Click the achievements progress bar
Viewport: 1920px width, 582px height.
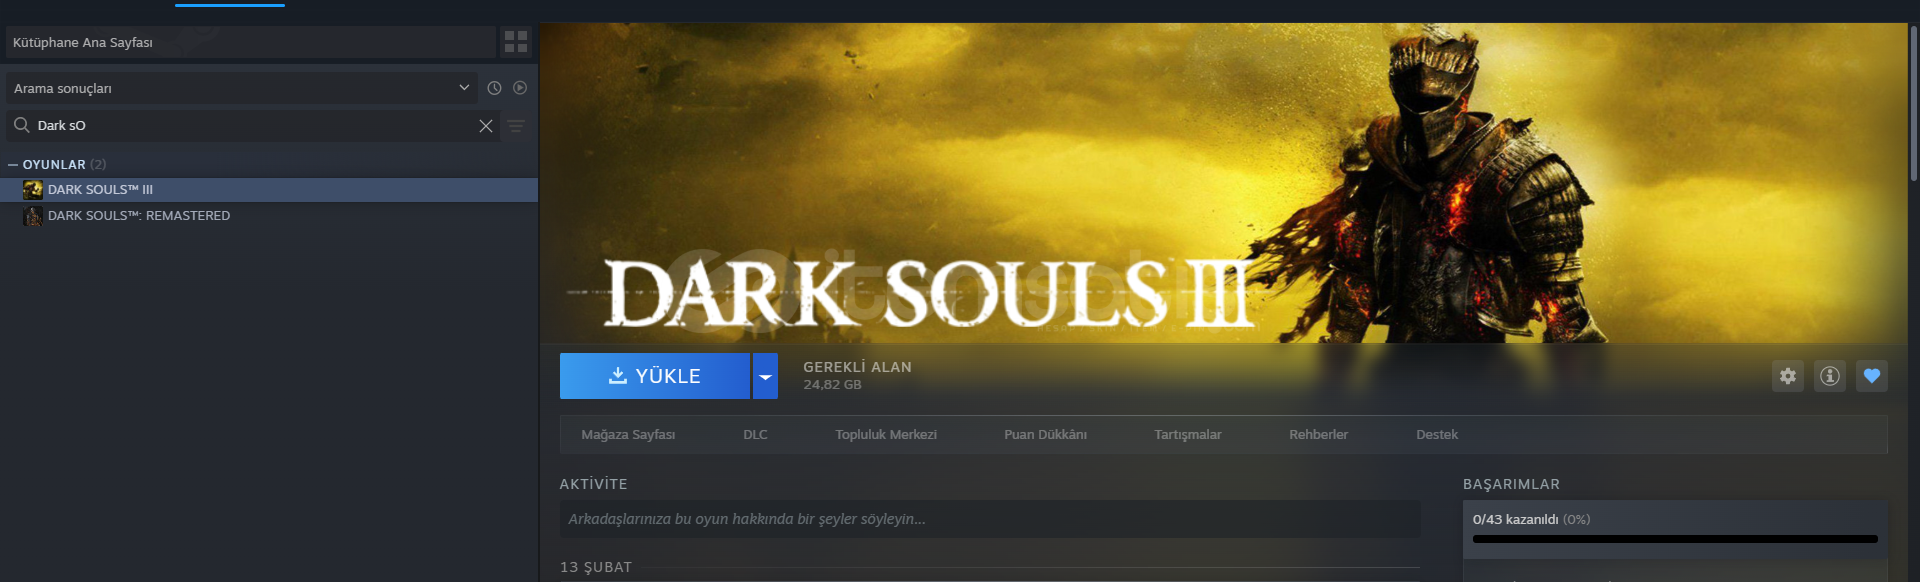1675,539
